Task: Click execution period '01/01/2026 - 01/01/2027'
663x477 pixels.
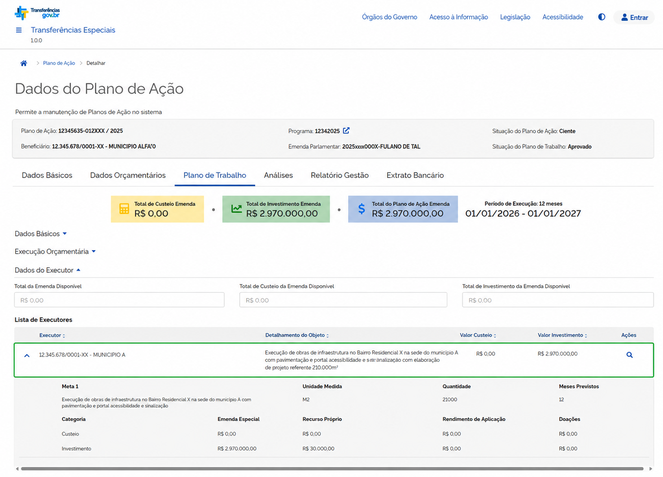Action: coord(523,214)
